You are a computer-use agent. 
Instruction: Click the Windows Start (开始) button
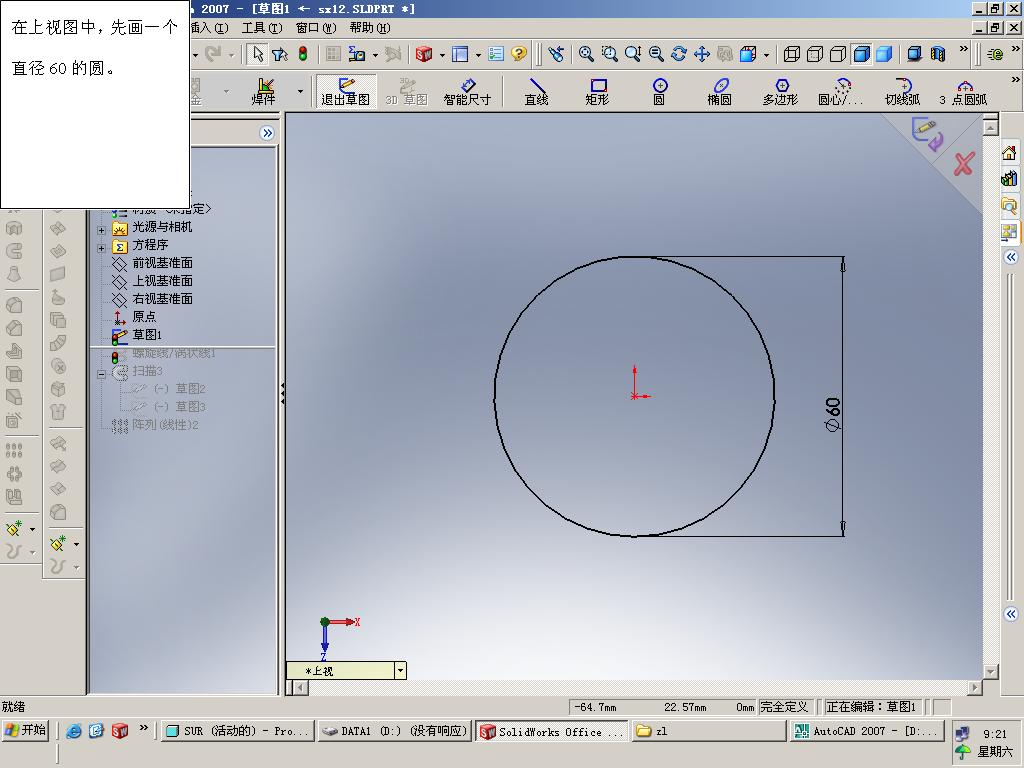point(25,730)
